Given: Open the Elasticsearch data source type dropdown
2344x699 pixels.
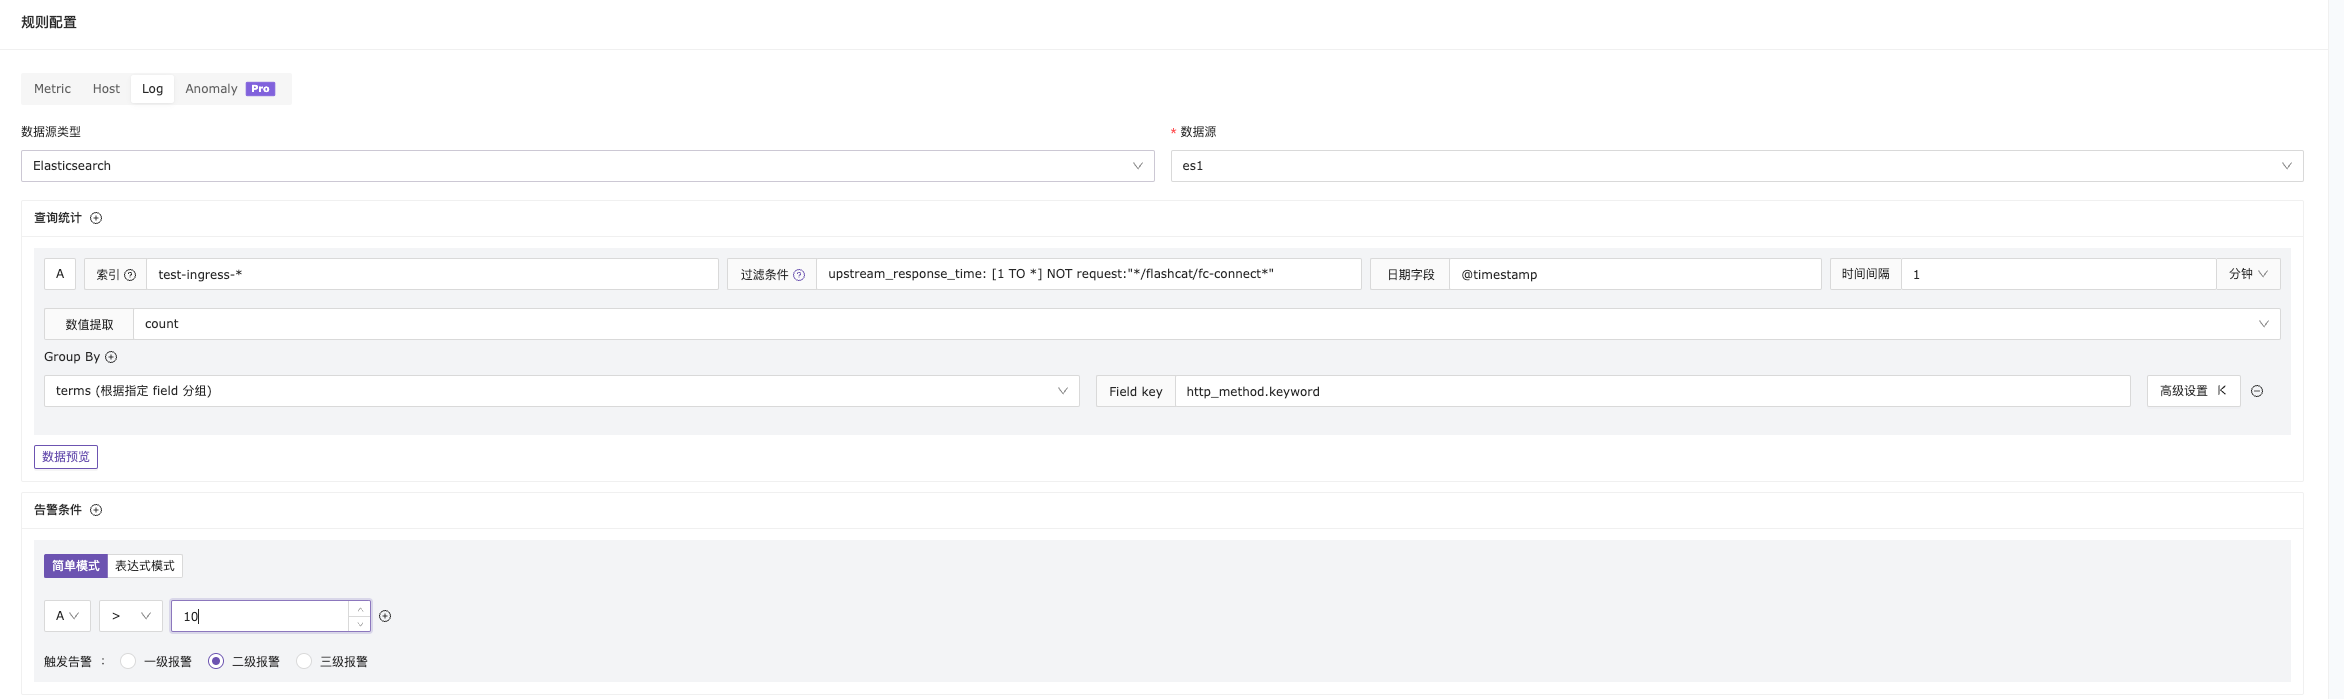Looking at the screenshot, I should click(x=587, y=166).
